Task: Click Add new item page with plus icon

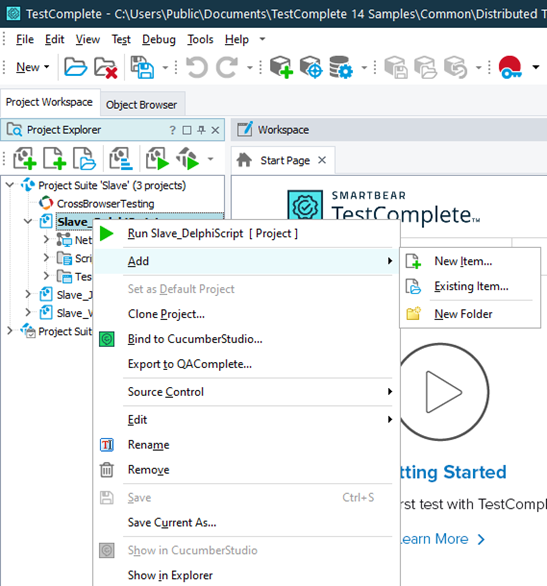Action: tap(55, 158)
